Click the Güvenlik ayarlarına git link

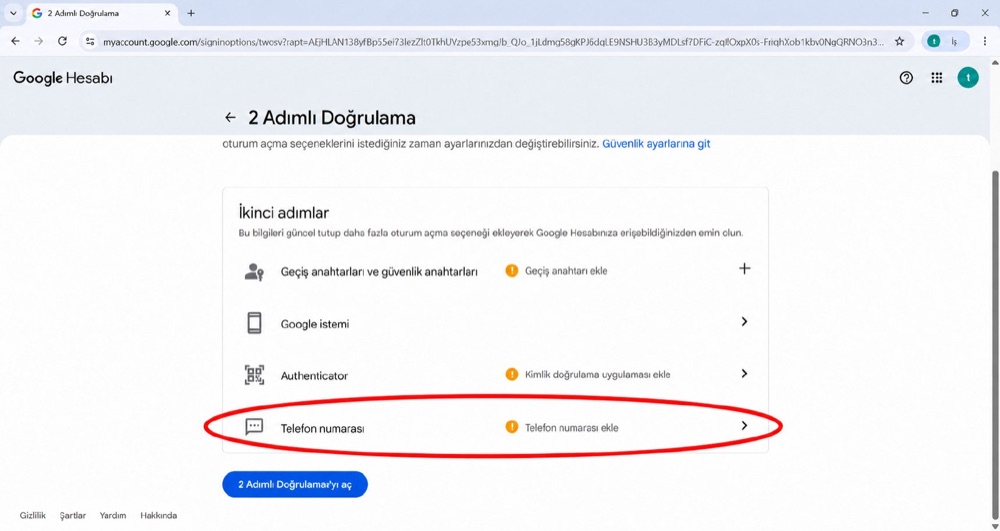pos(656,144)
